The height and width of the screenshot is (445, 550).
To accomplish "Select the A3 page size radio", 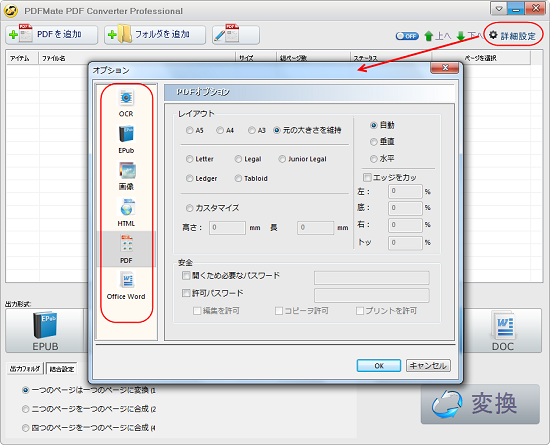I will tap(251, 130).
